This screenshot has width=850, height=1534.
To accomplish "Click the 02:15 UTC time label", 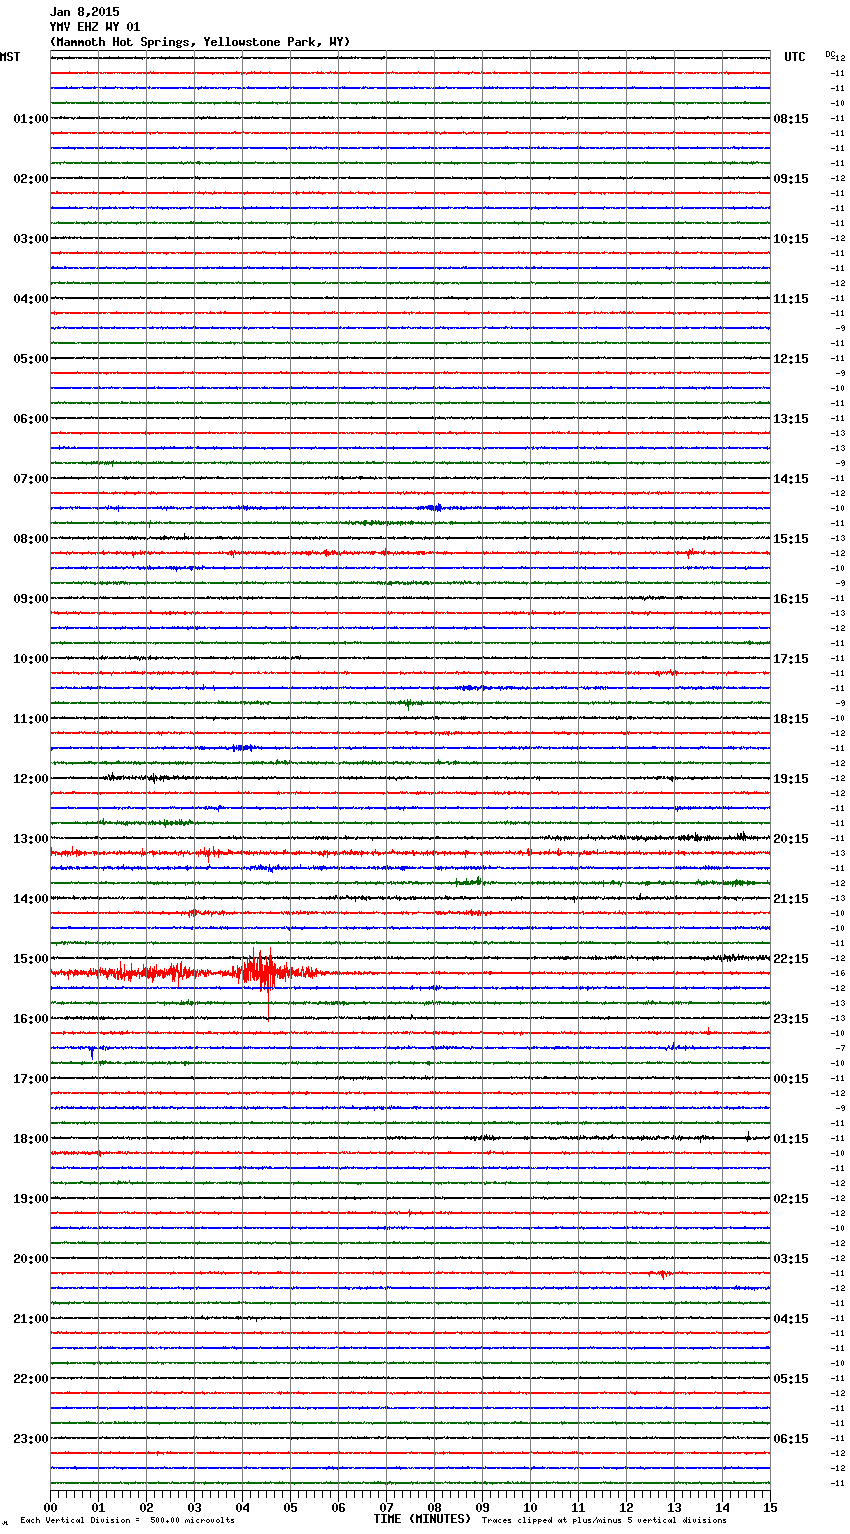I will (791, 1199).
